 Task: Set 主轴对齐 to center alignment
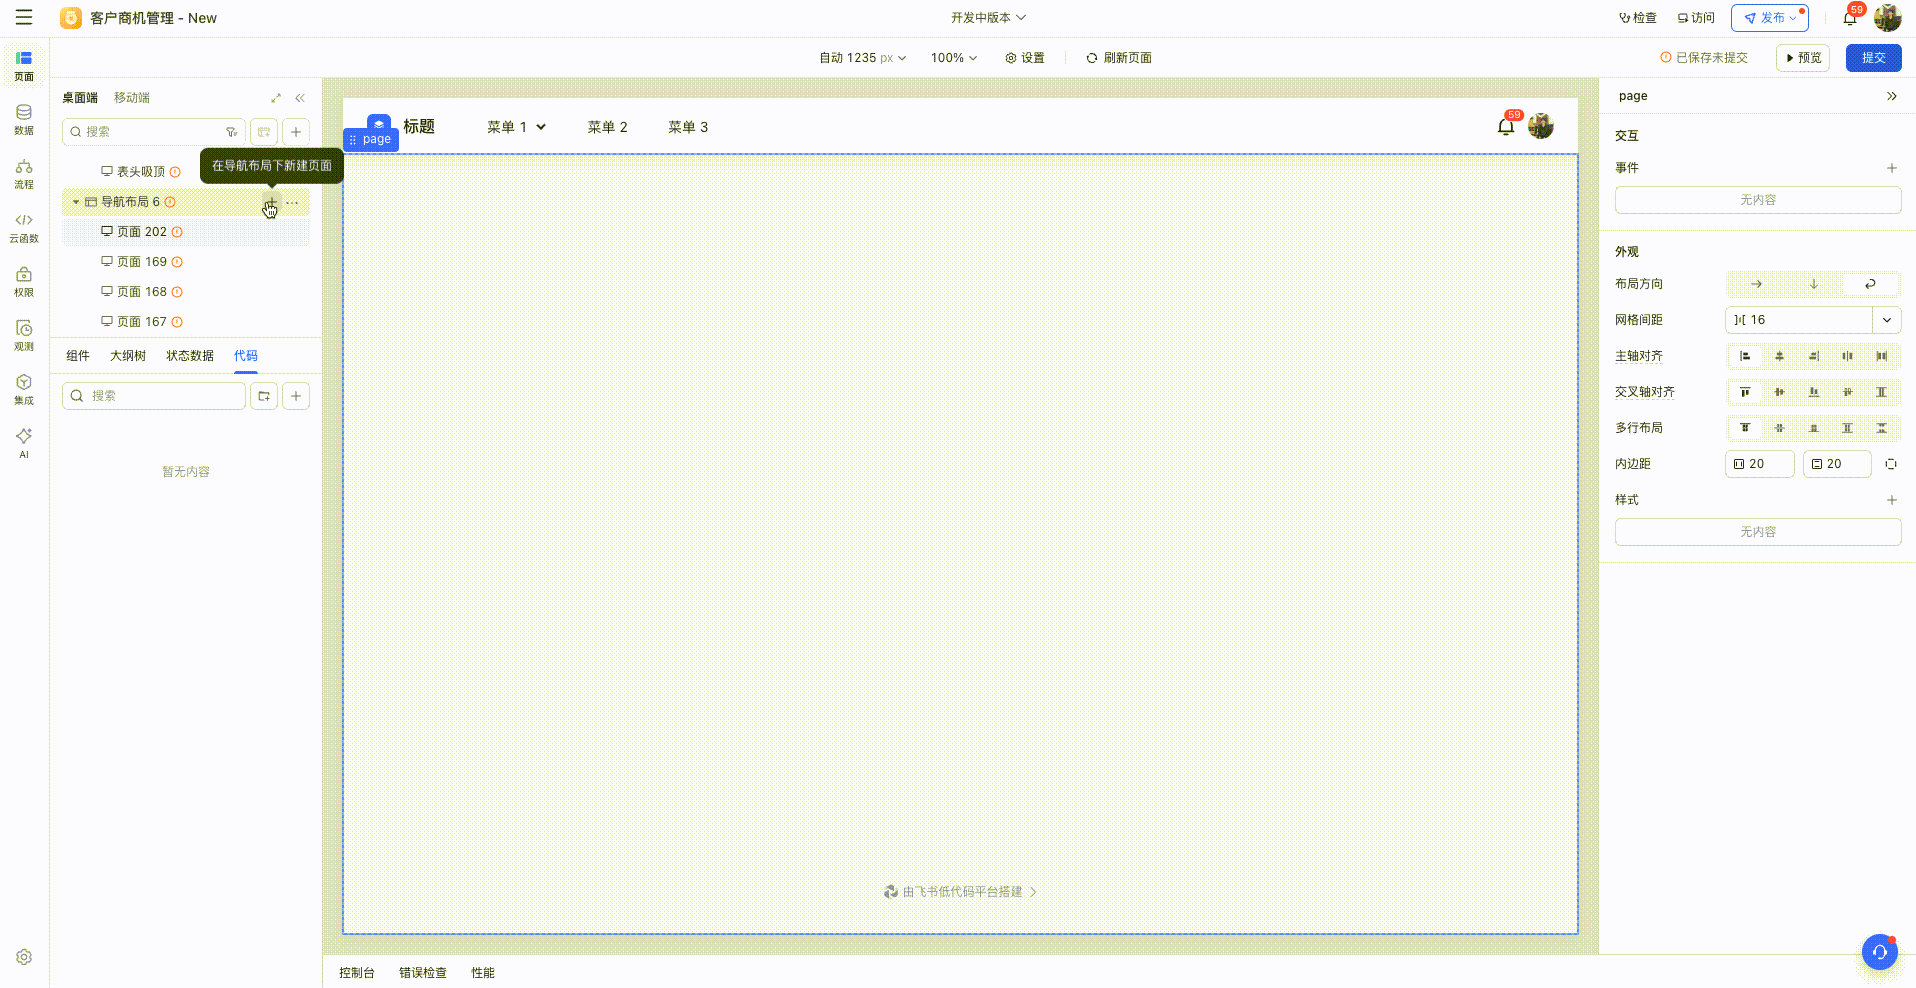click(1779, 356)
